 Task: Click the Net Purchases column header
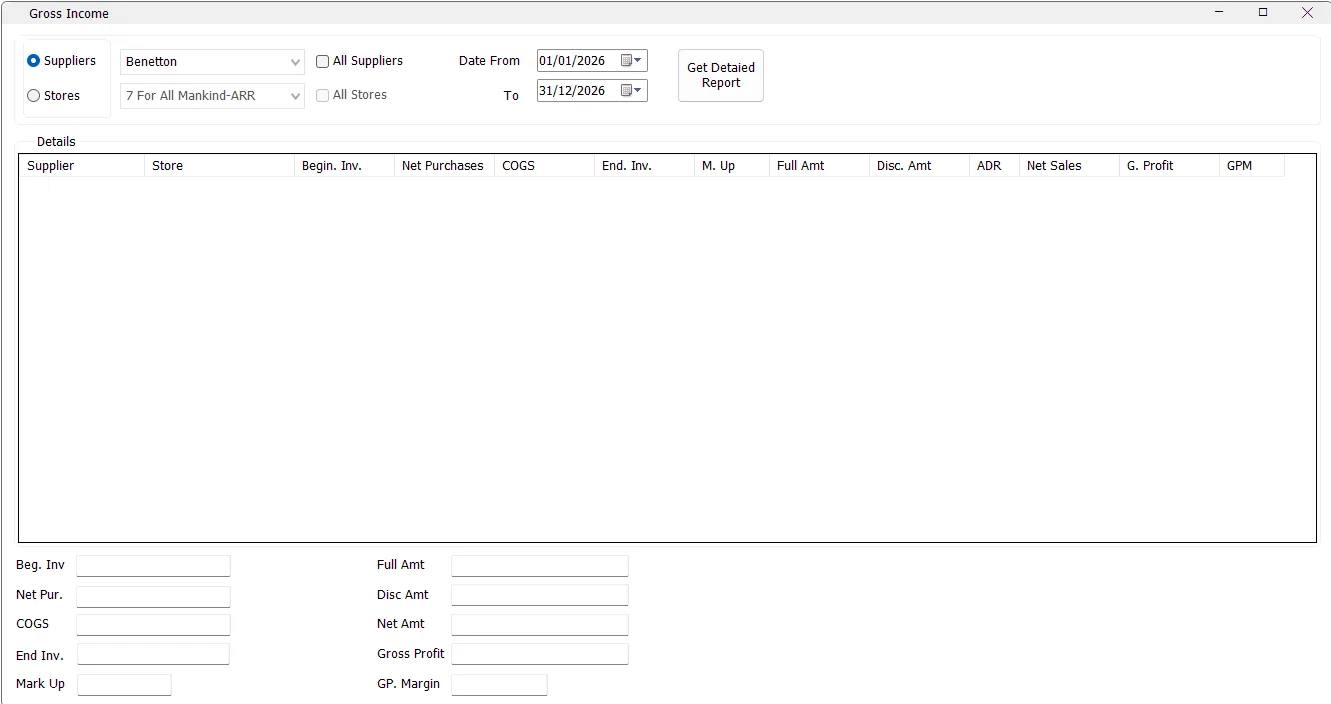tap(445, 166)
